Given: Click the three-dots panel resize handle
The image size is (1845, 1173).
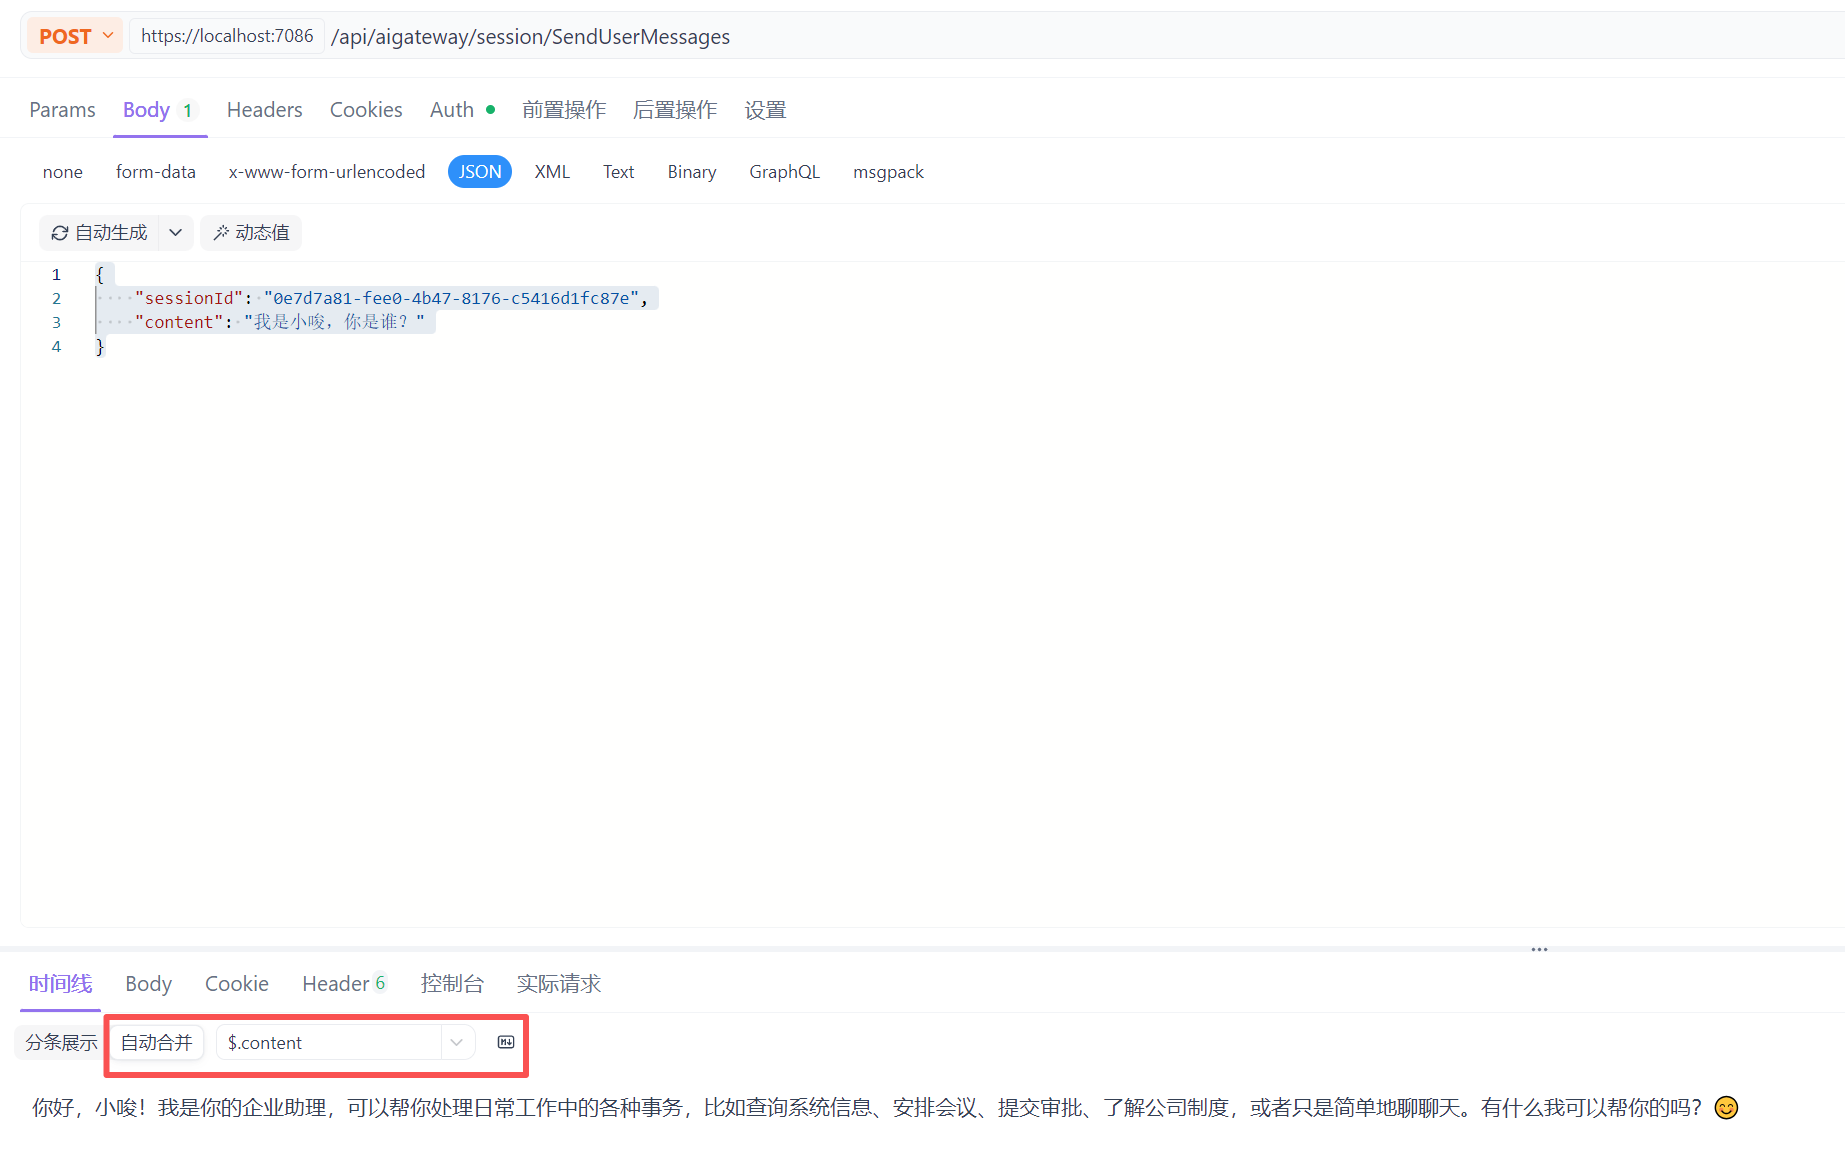Looking at the screenshot, I should click(x=1539, y=949).
